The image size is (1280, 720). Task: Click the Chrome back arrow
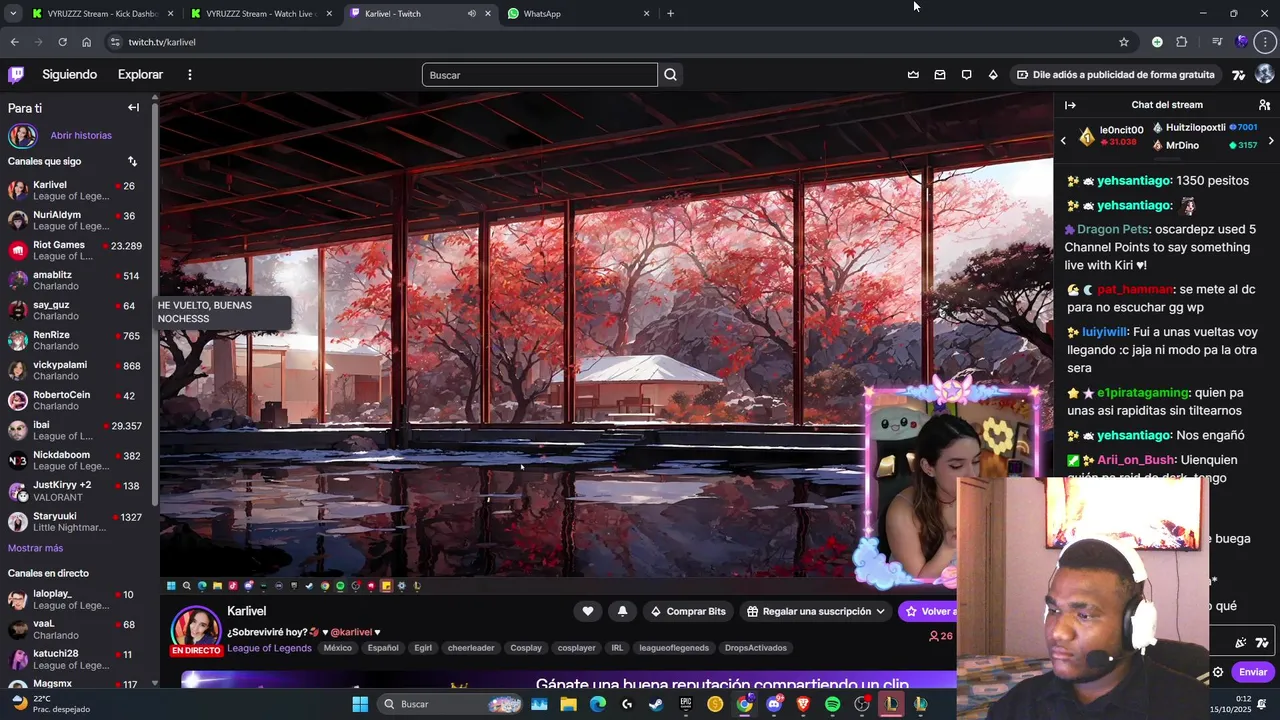pyautogui.click(x=14, y=42)
